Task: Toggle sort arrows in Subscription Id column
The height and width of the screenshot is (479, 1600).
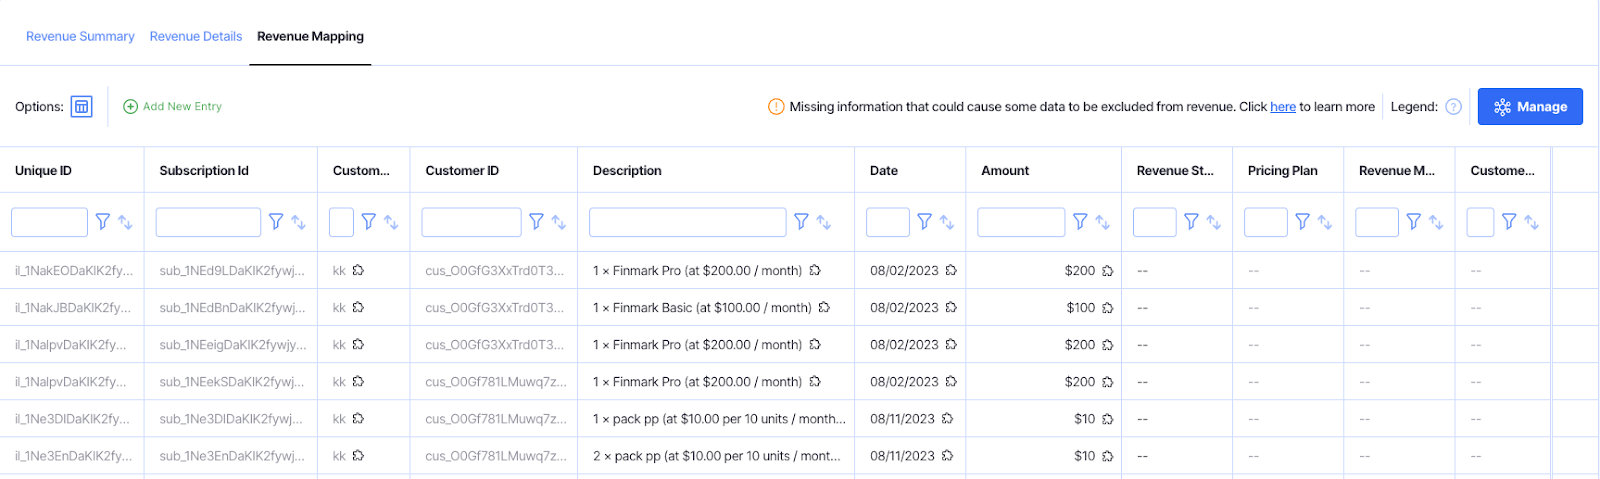Action: click(x=298, y=222)
